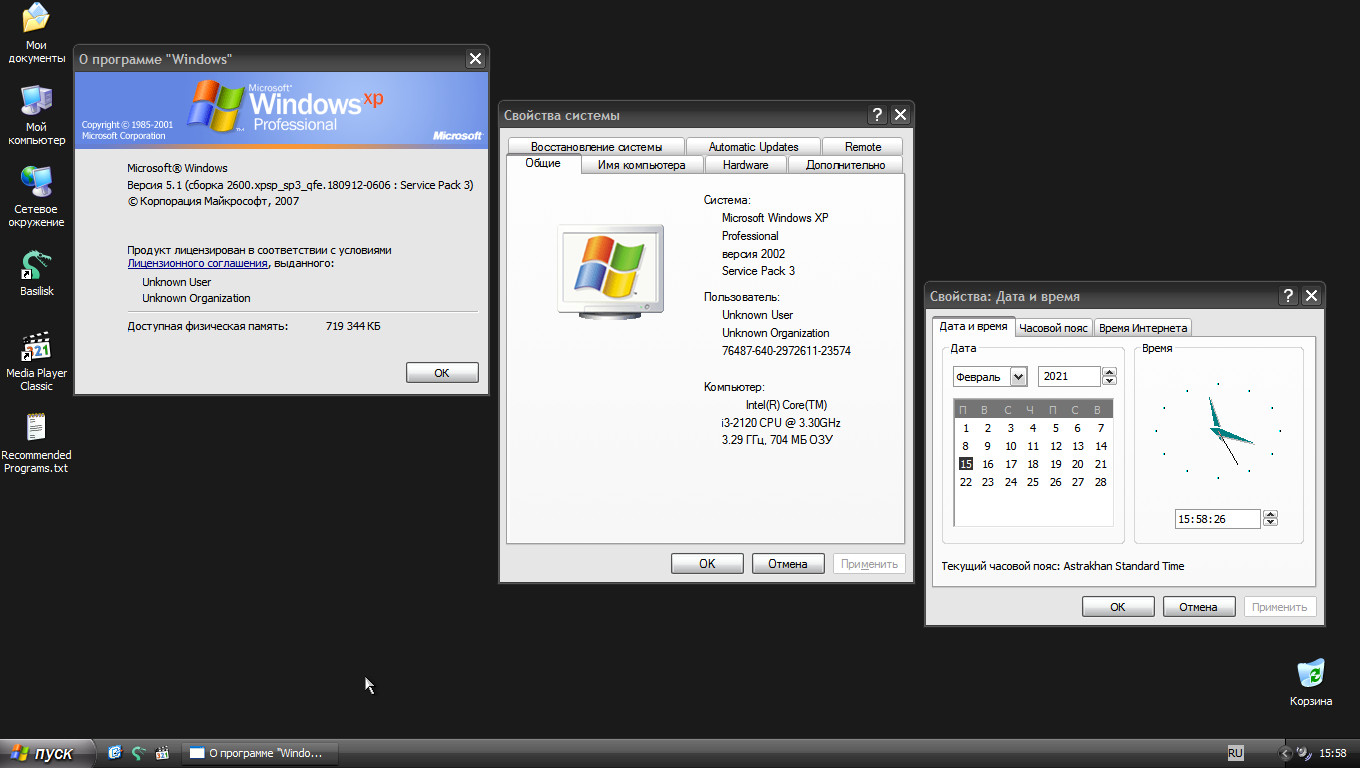This screenshot has height=768, width=1360.
Task: Decrease the year with the down spinner
Action: 1109,381
